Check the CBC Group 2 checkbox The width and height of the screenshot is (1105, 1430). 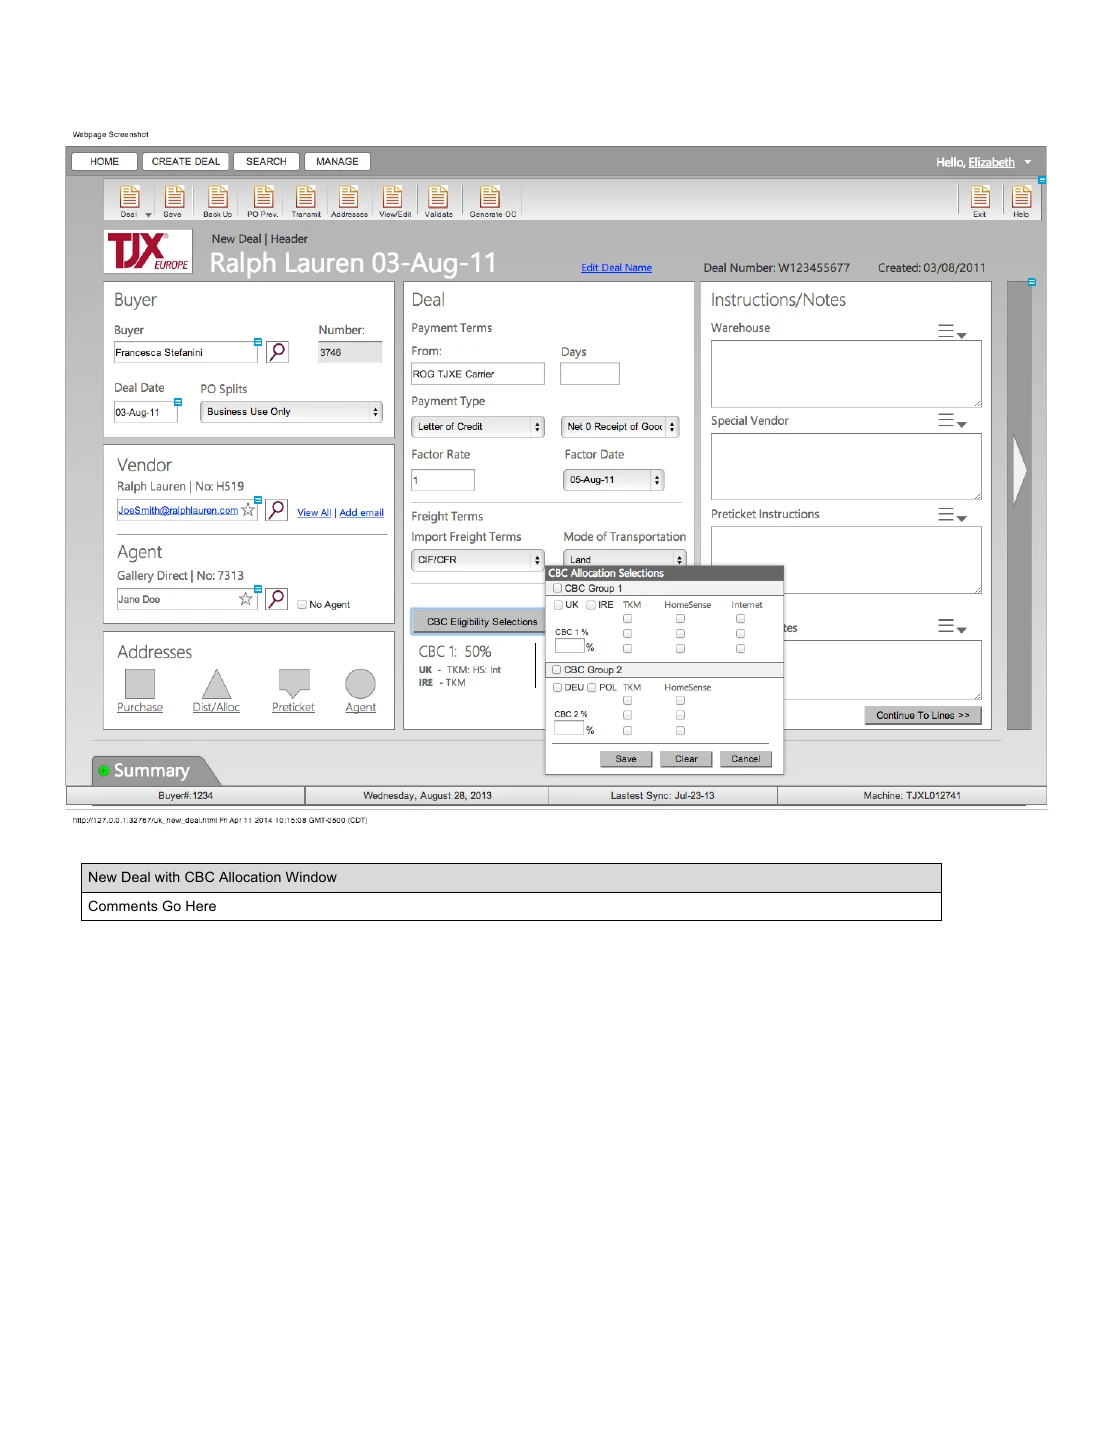pos(557,670)
